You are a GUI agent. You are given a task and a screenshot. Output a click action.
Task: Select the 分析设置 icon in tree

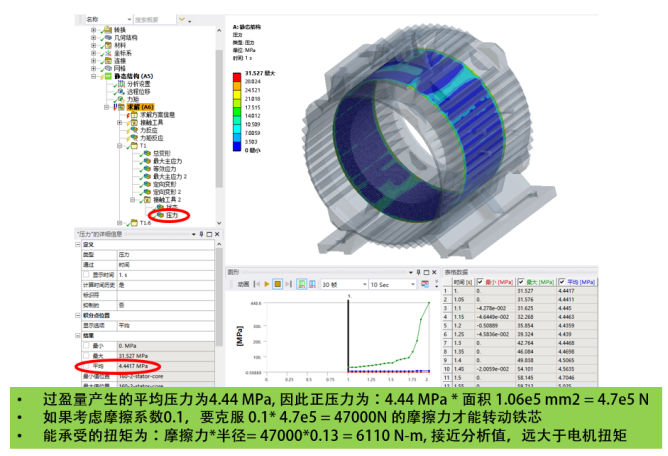pos(121,84)
